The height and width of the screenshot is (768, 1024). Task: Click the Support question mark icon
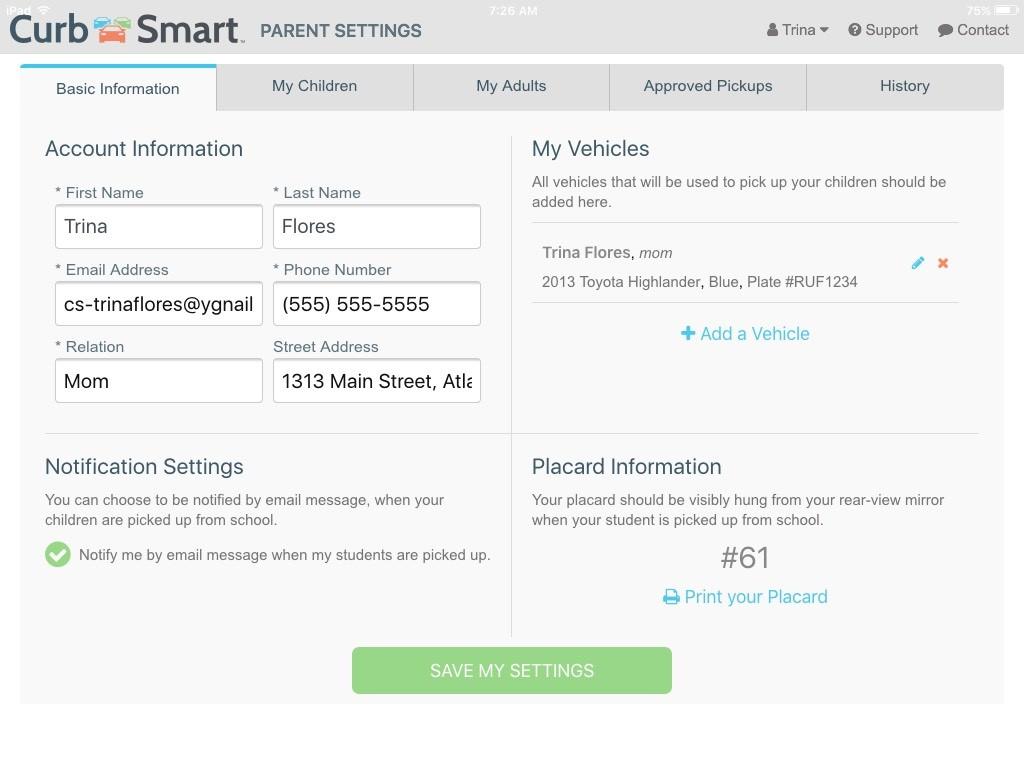coord(855,30)
